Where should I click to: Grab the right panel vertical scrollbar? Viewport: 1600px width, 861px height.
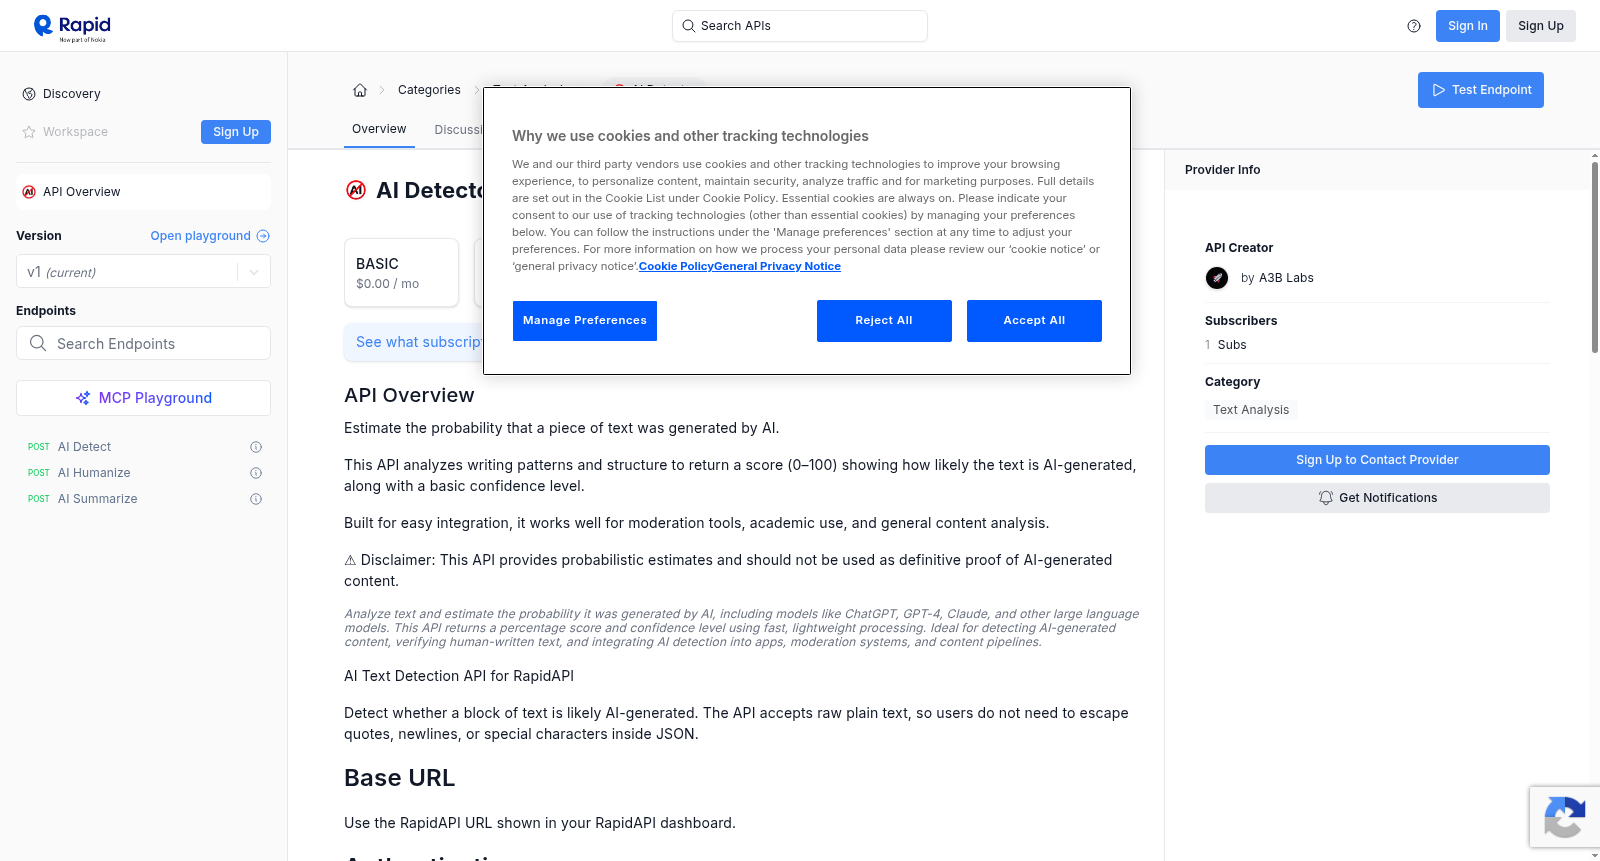point(1595,257)
